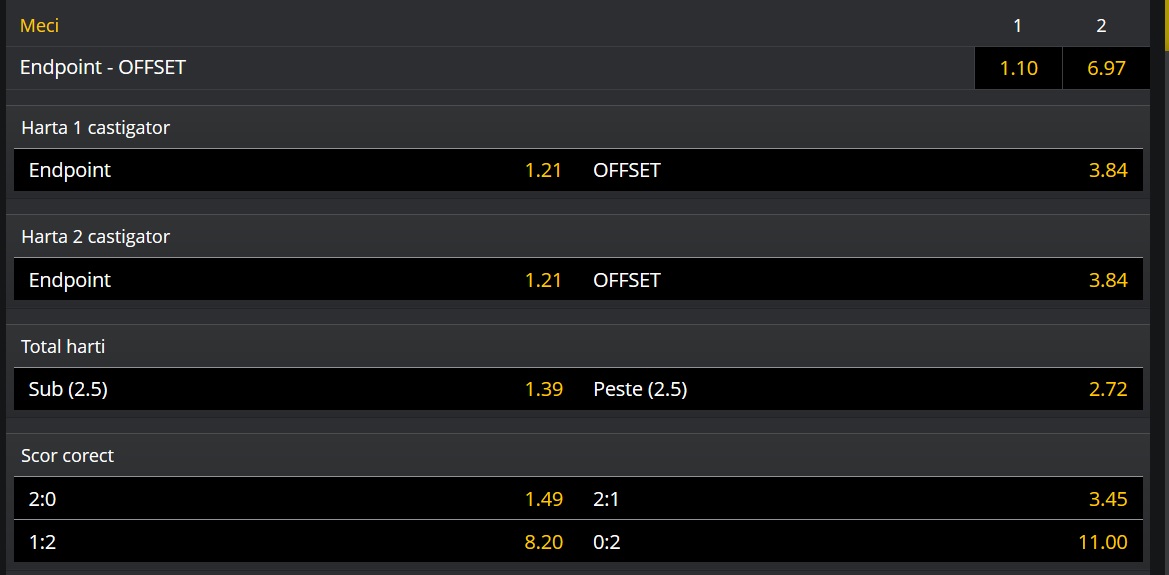Bet on correct score 2:0

tap(295, 498)
